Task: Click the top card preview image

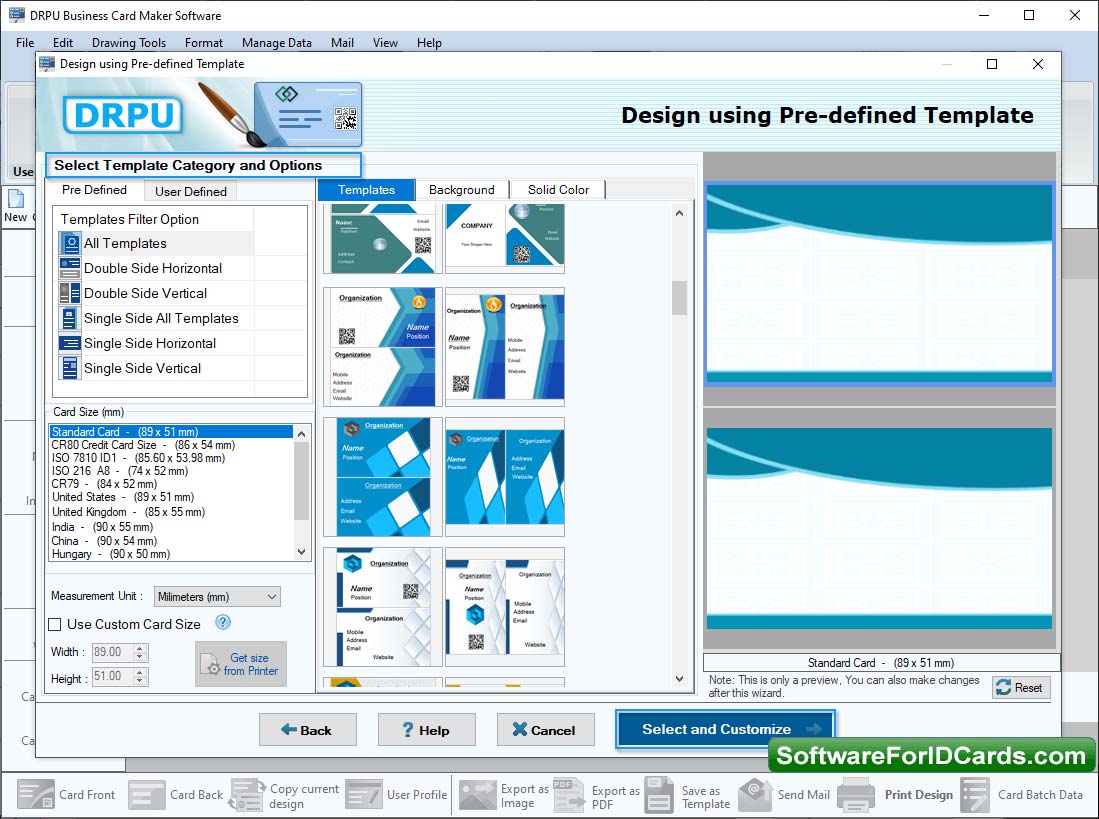Action: (x=880, y=283)
